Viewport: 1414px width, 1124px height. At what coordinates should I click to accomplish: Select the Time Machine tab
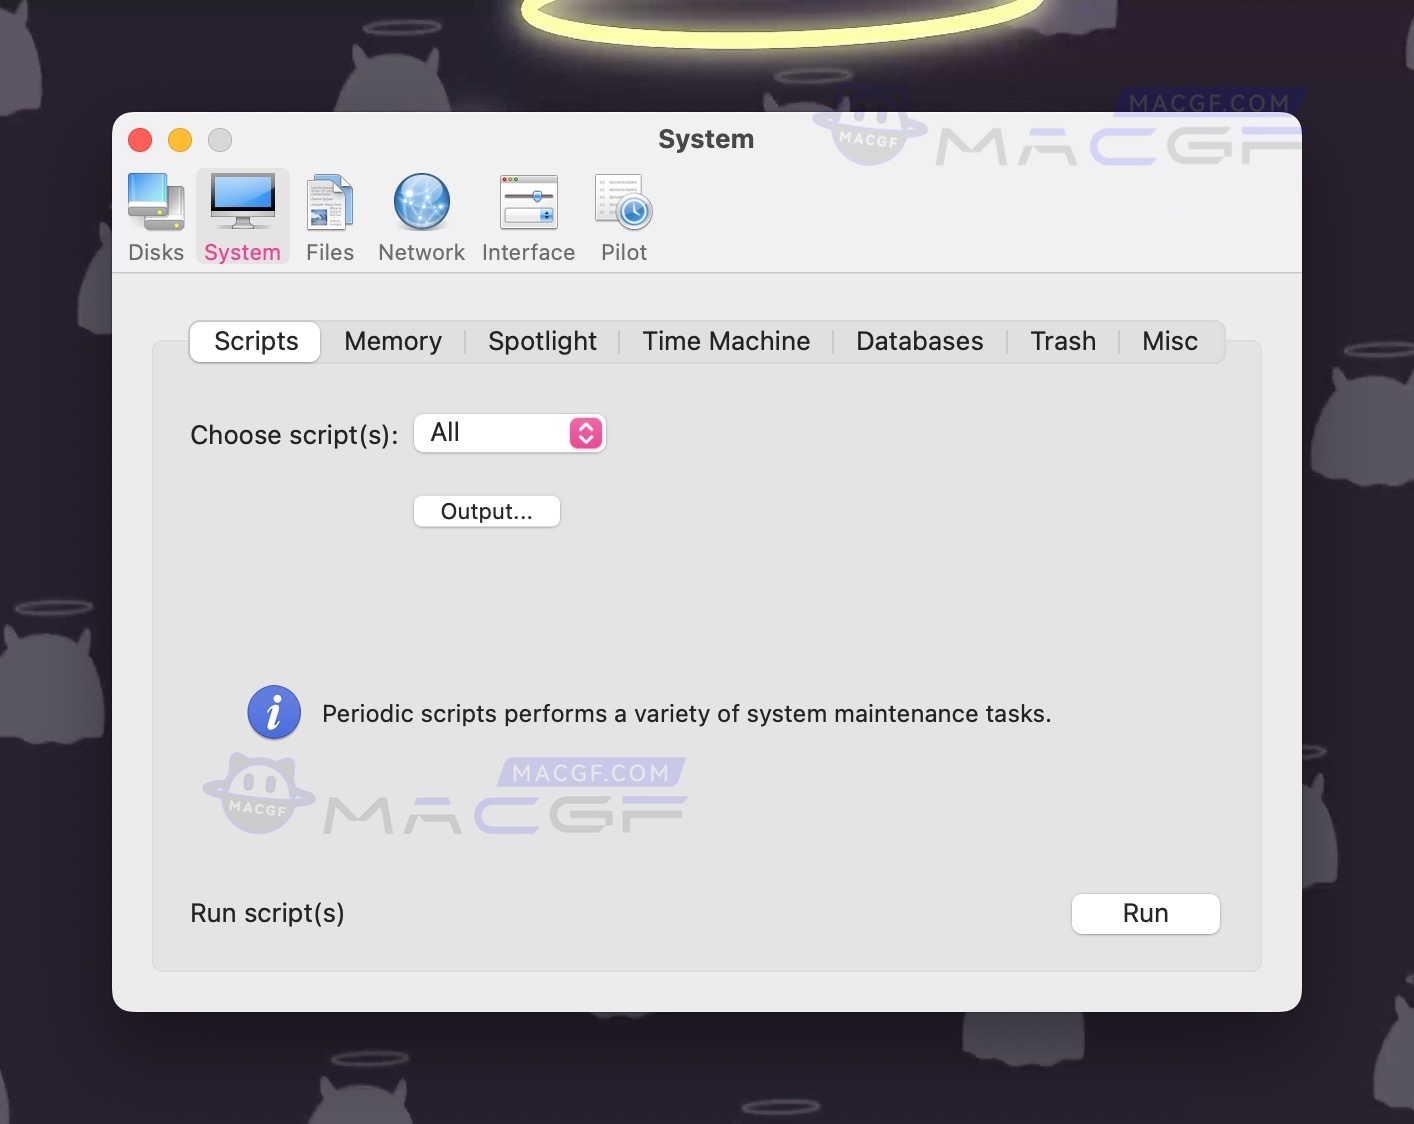(726, 341)
